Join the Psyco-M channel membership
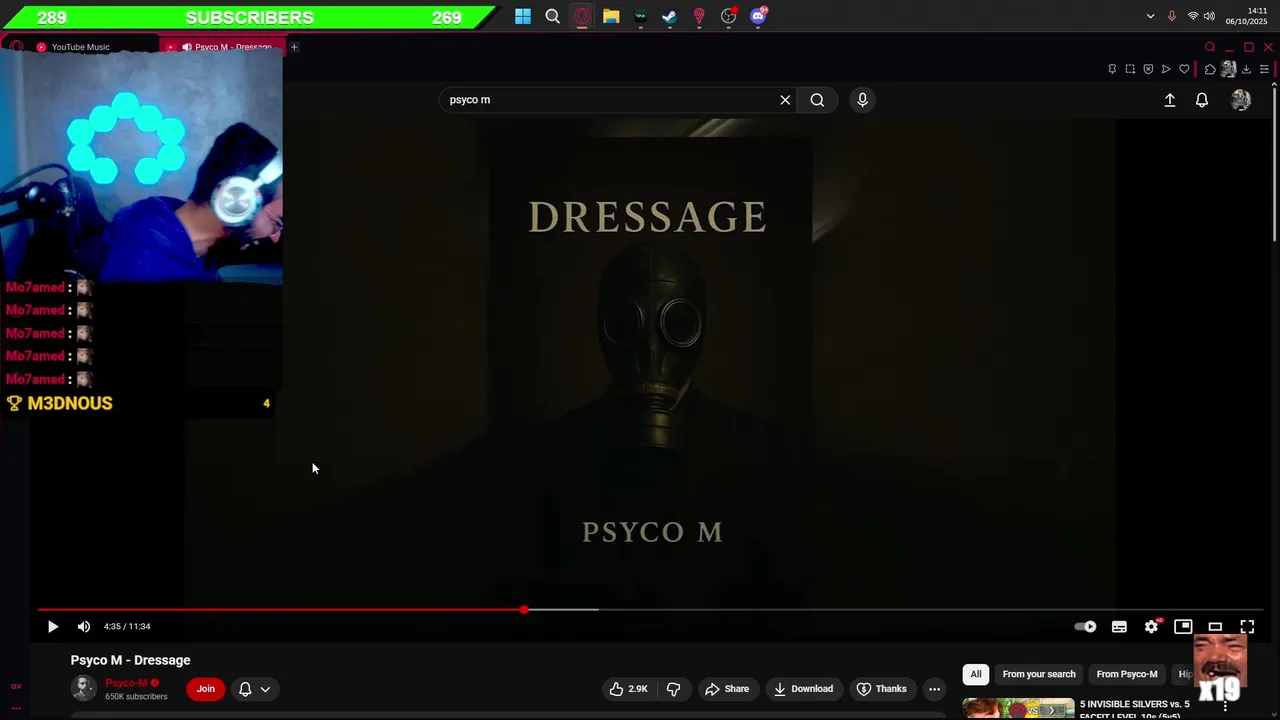 (206, 689)
